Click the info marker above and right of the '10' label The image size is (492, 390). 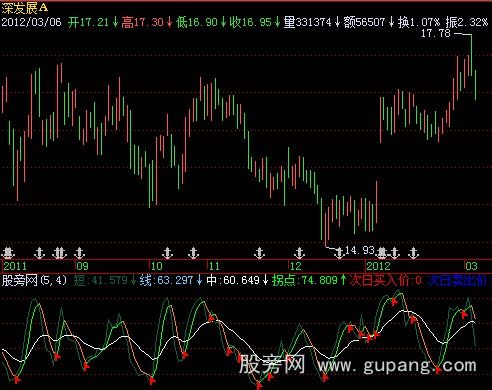(167, 253)
